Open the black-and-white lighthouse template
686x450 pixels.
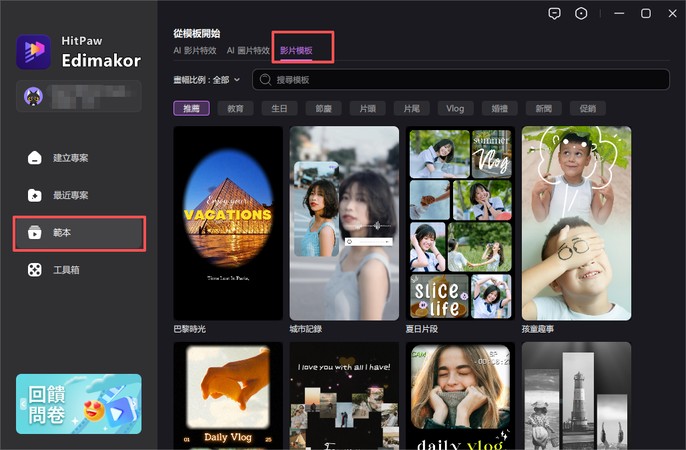[576, 396]
